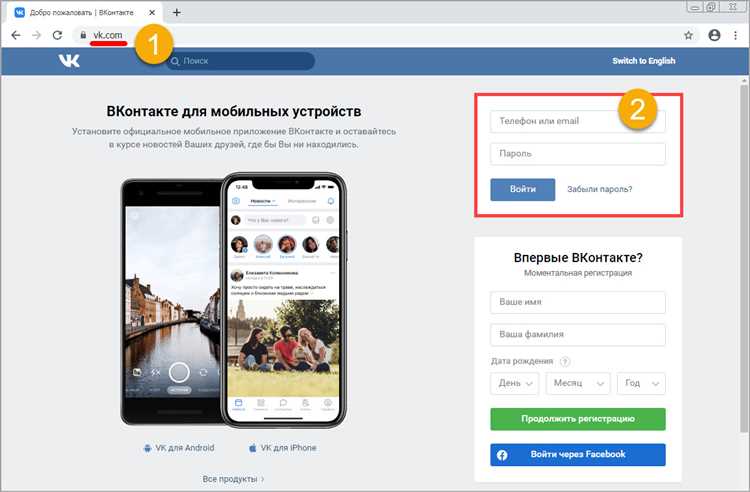Click the Ваша фамилия field
This screenshot has height=492, width=750.
click(578, 335)
